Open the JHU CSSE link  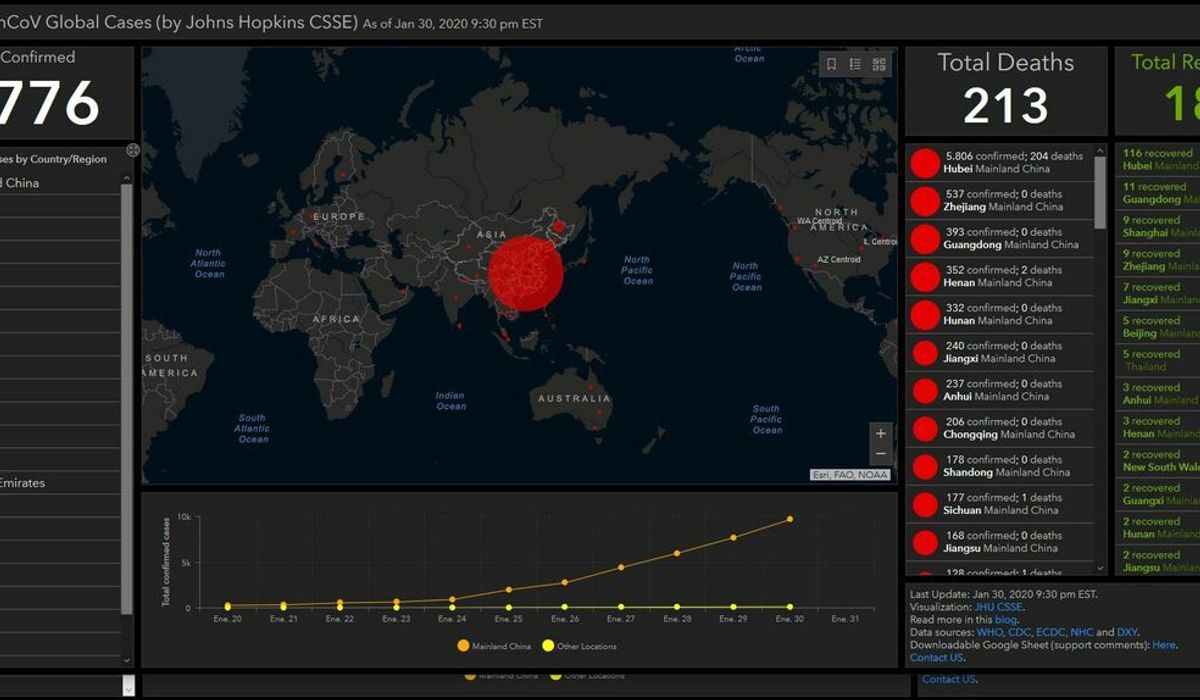(998, 607)
